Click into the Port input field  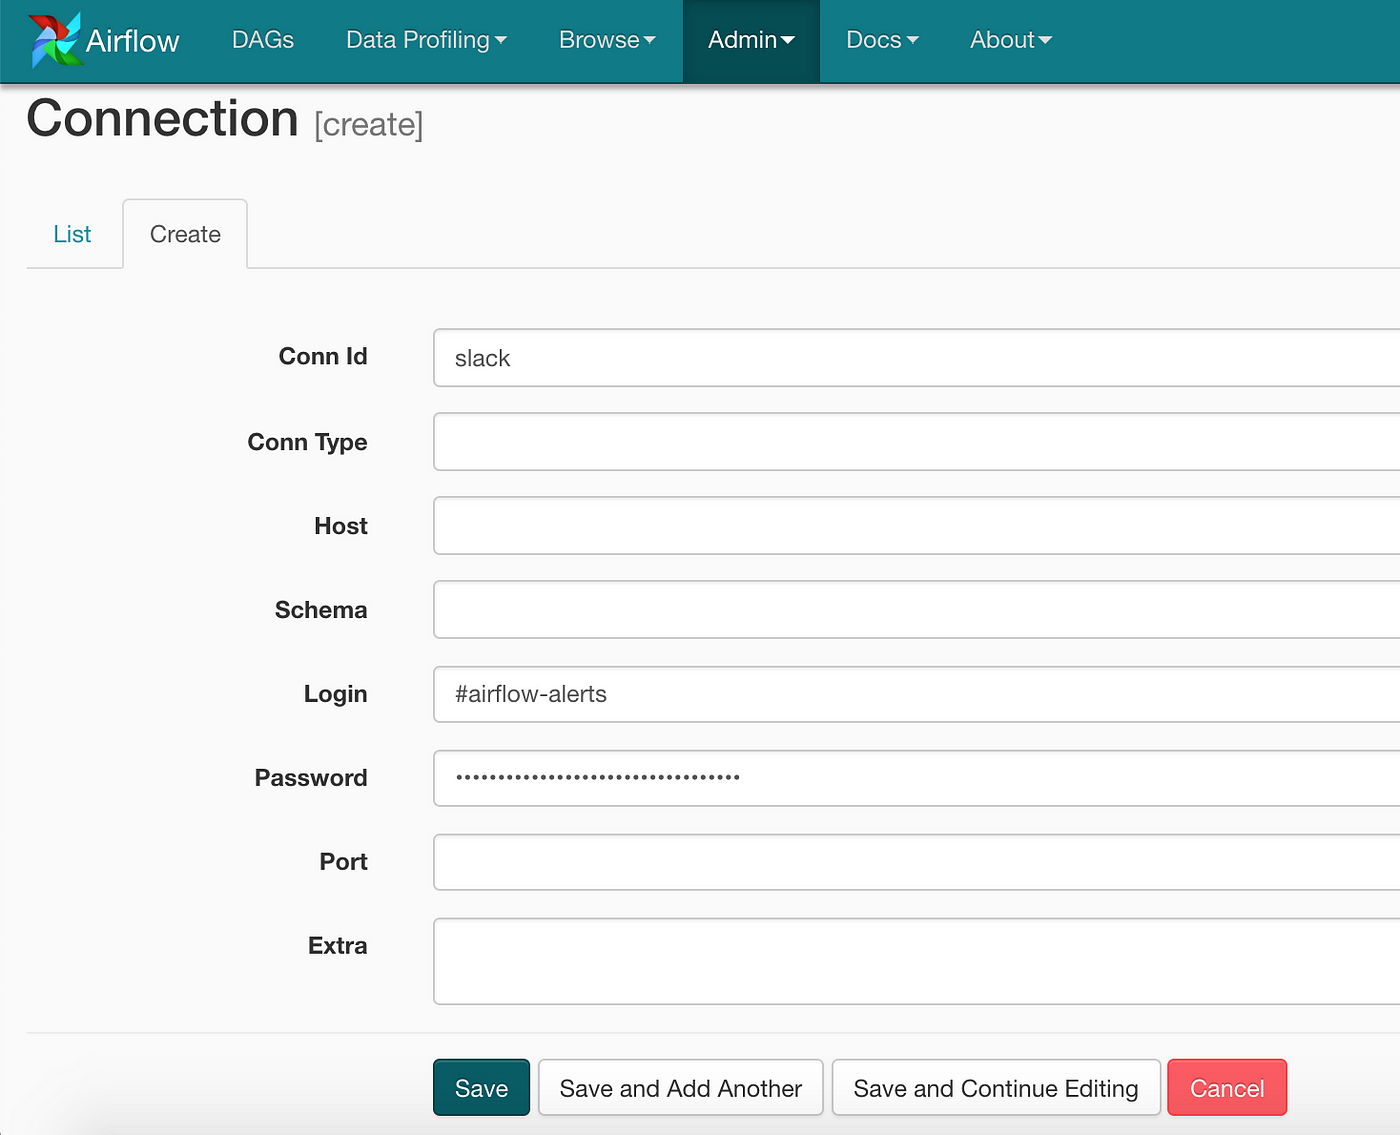(x=916, y=862)
